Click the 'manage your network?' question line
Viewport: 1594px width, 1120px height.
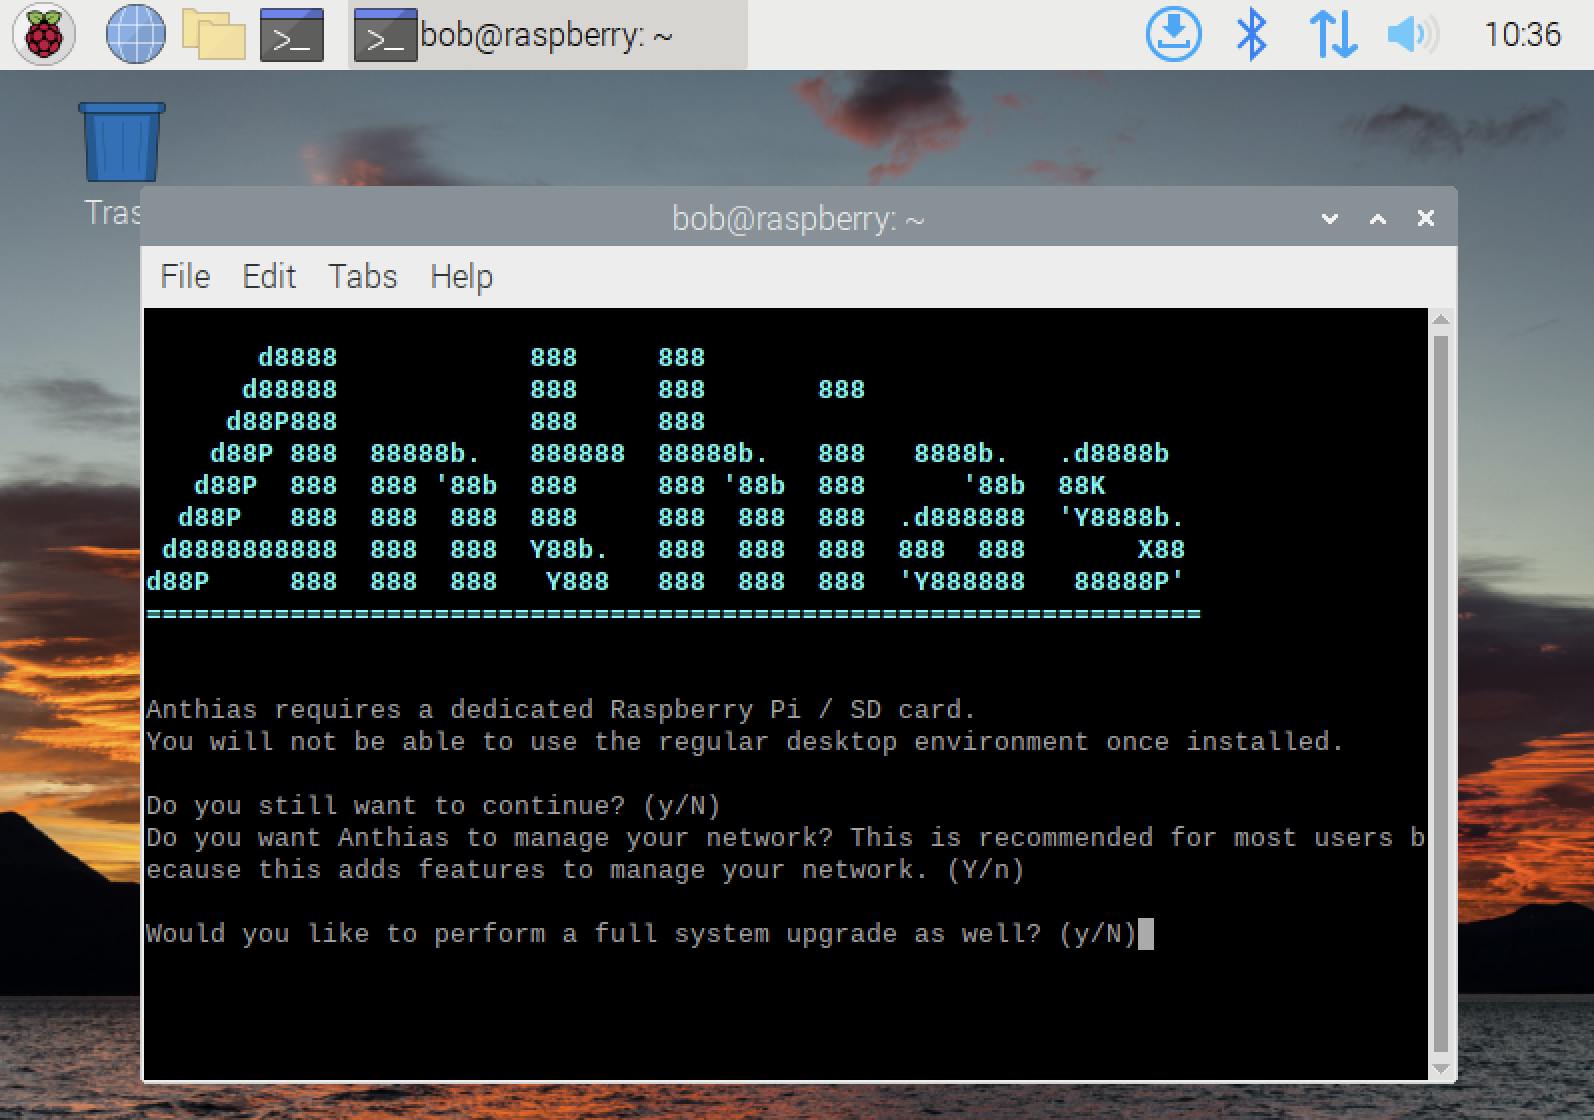(785, 854)
